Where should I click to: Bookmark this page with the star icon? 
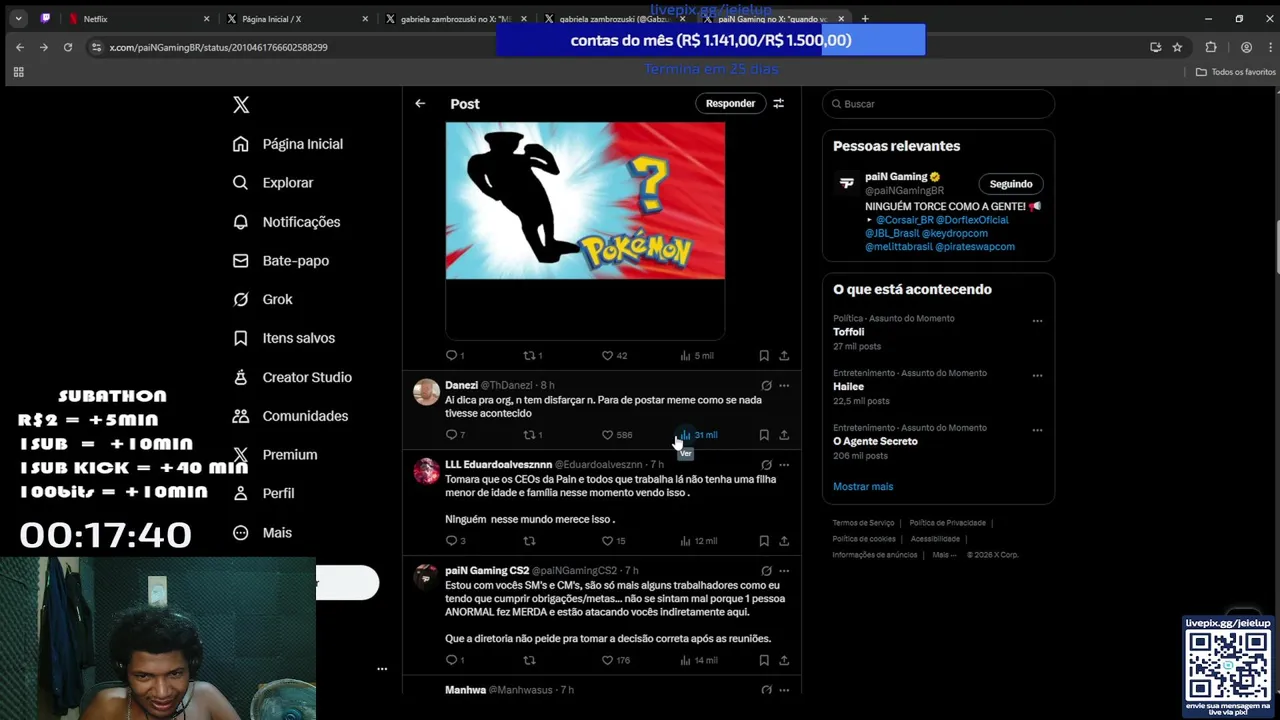(x=1177, y=47)
